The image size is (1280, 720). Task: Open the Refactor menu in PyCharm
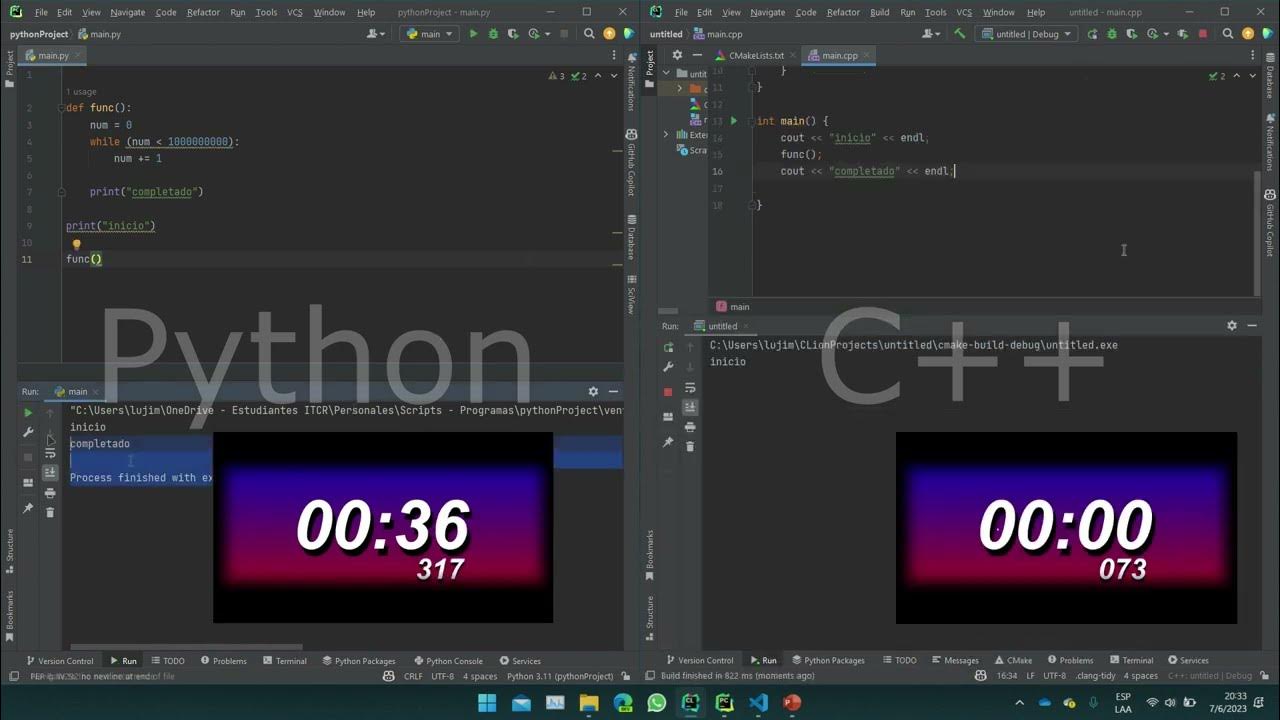point(203,12)
